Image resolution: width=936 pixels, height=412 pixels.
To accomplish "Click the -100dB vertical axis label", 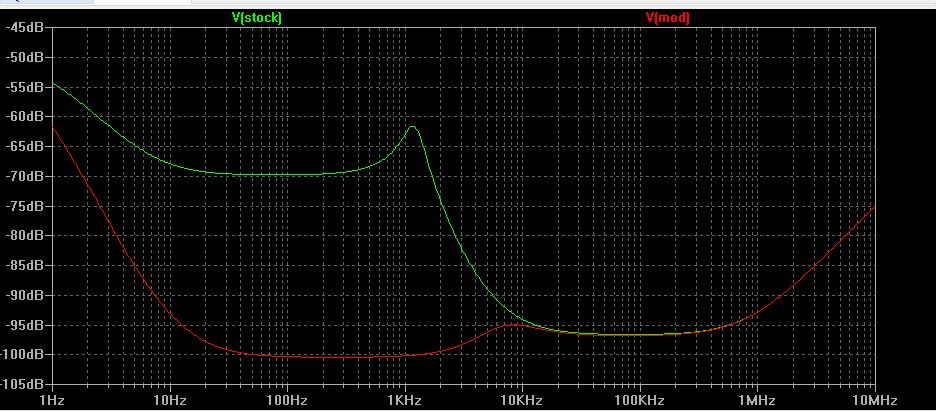I will 23,355.
